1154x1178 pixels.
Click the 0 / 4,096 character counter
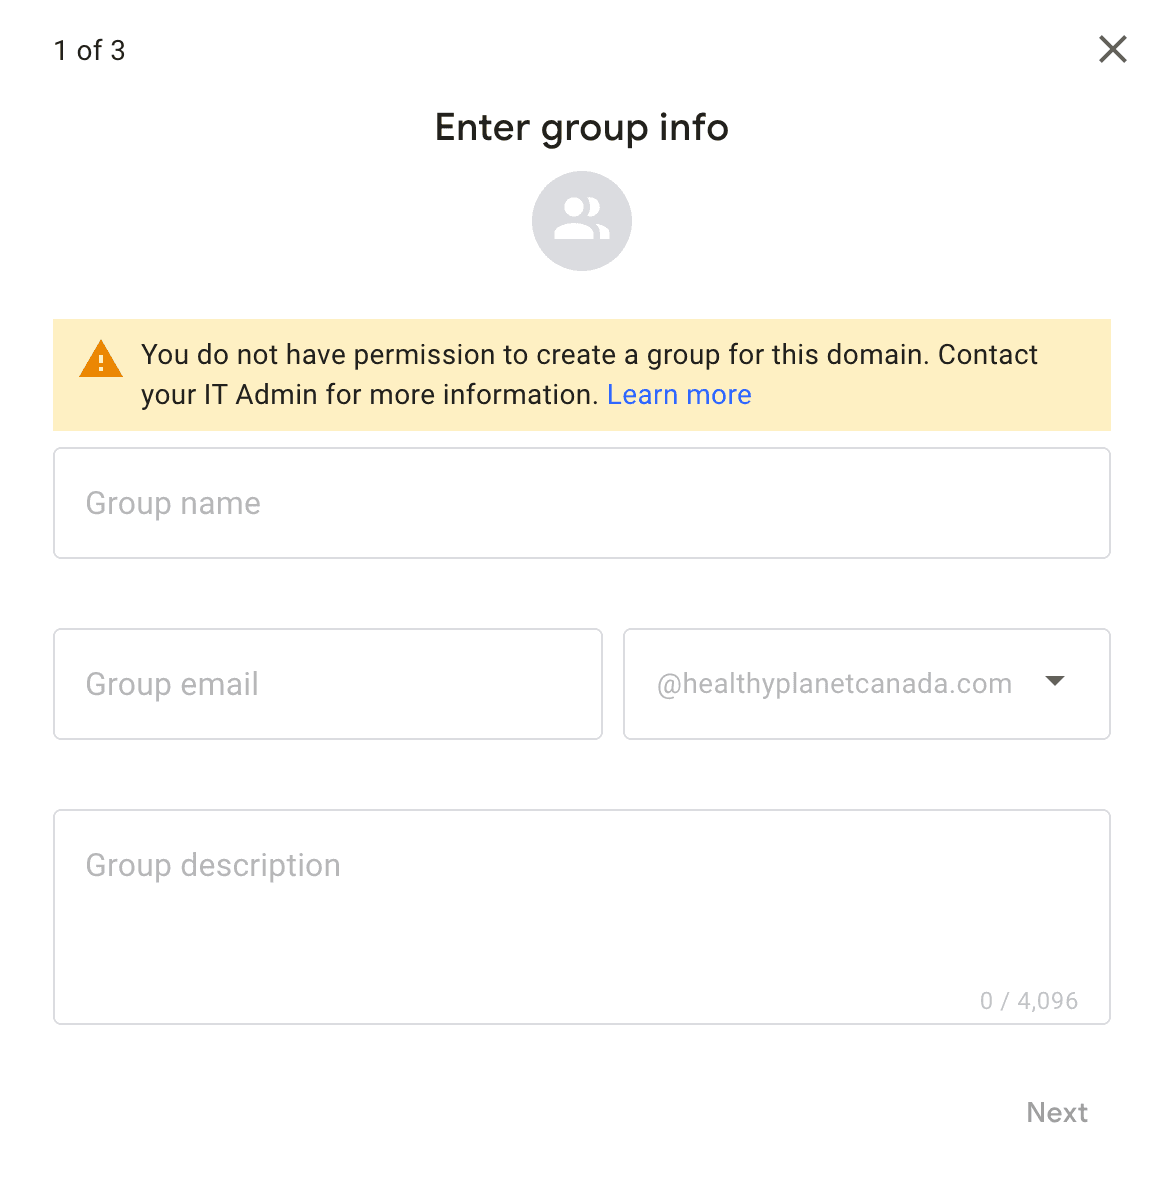1028,1000
